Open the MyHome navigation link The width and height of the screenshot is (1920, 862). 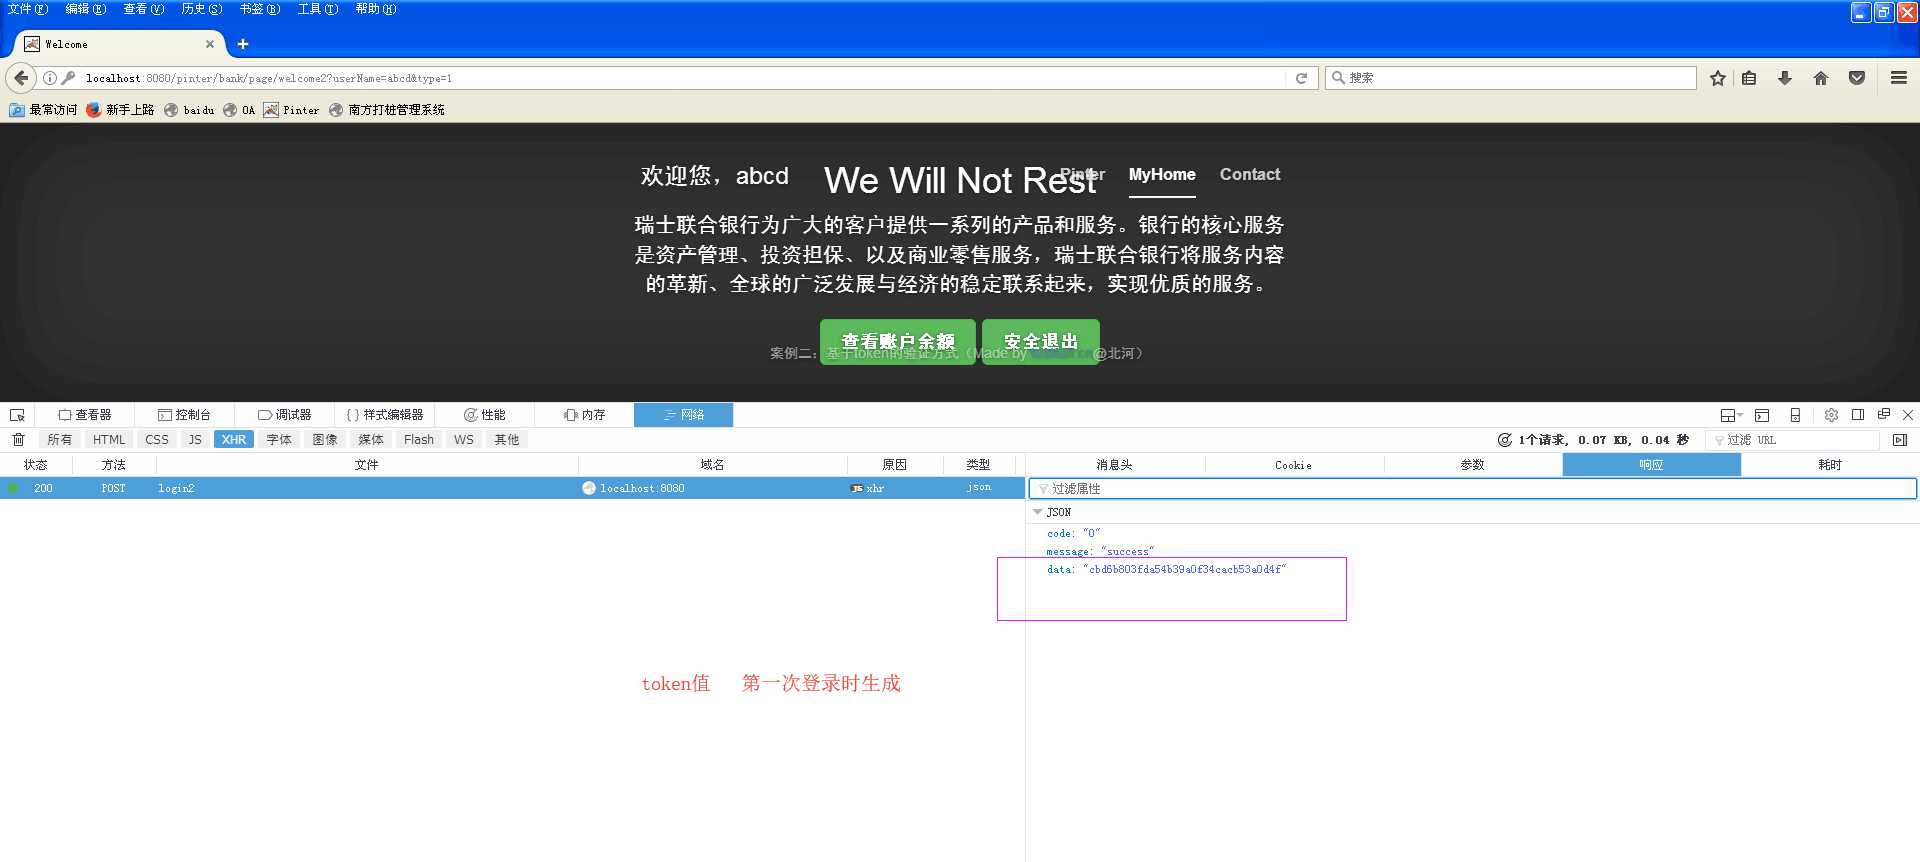coord(1162,174)
